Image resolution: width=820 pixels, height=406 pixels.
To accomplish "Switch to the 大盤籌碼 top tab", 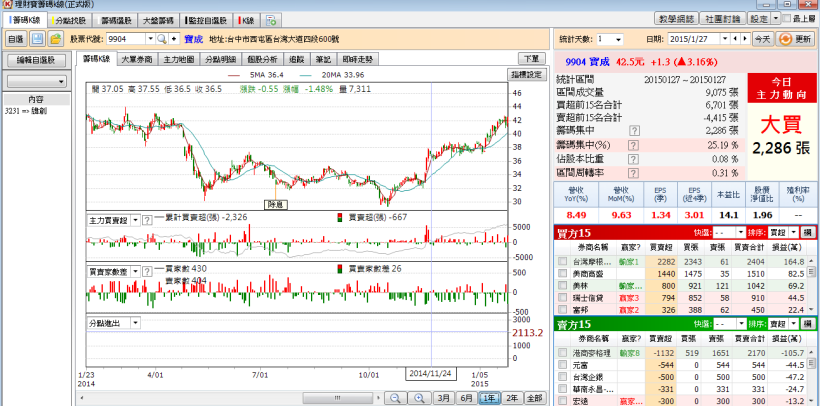I will pyautogui.click(x=159, y=21).
